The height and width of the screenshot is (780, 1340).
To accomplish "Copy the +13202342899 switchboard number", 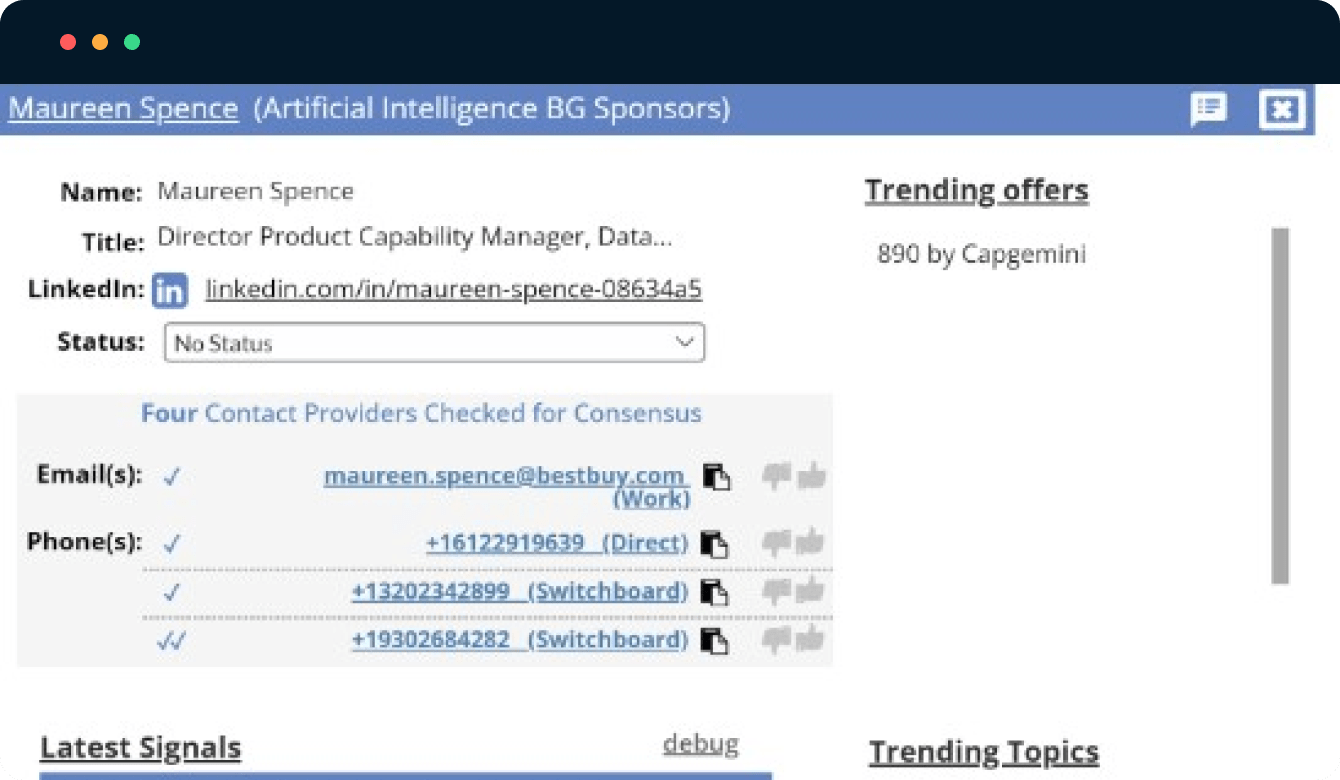I will pos(713,593).
